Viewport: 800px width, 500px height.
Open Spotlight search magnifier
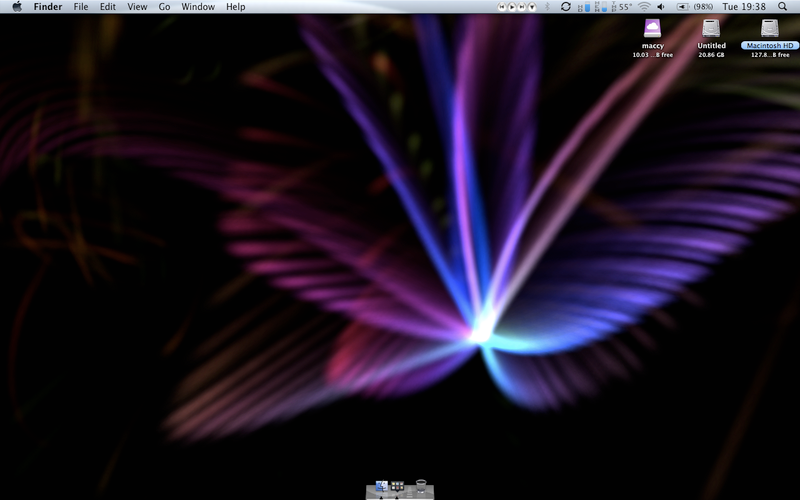click(x=783, y=7)
